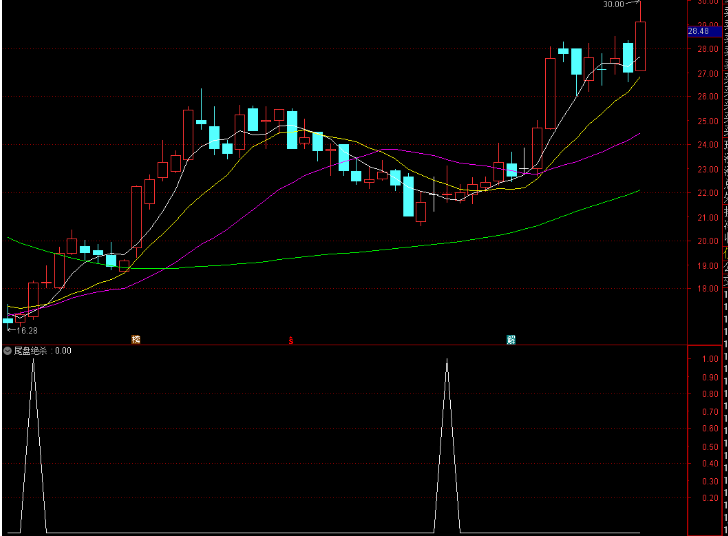The height and width of the screenshot is (536, 728).
Task: Click the 18.00 price axis label
Action: [x=708, y=288]
